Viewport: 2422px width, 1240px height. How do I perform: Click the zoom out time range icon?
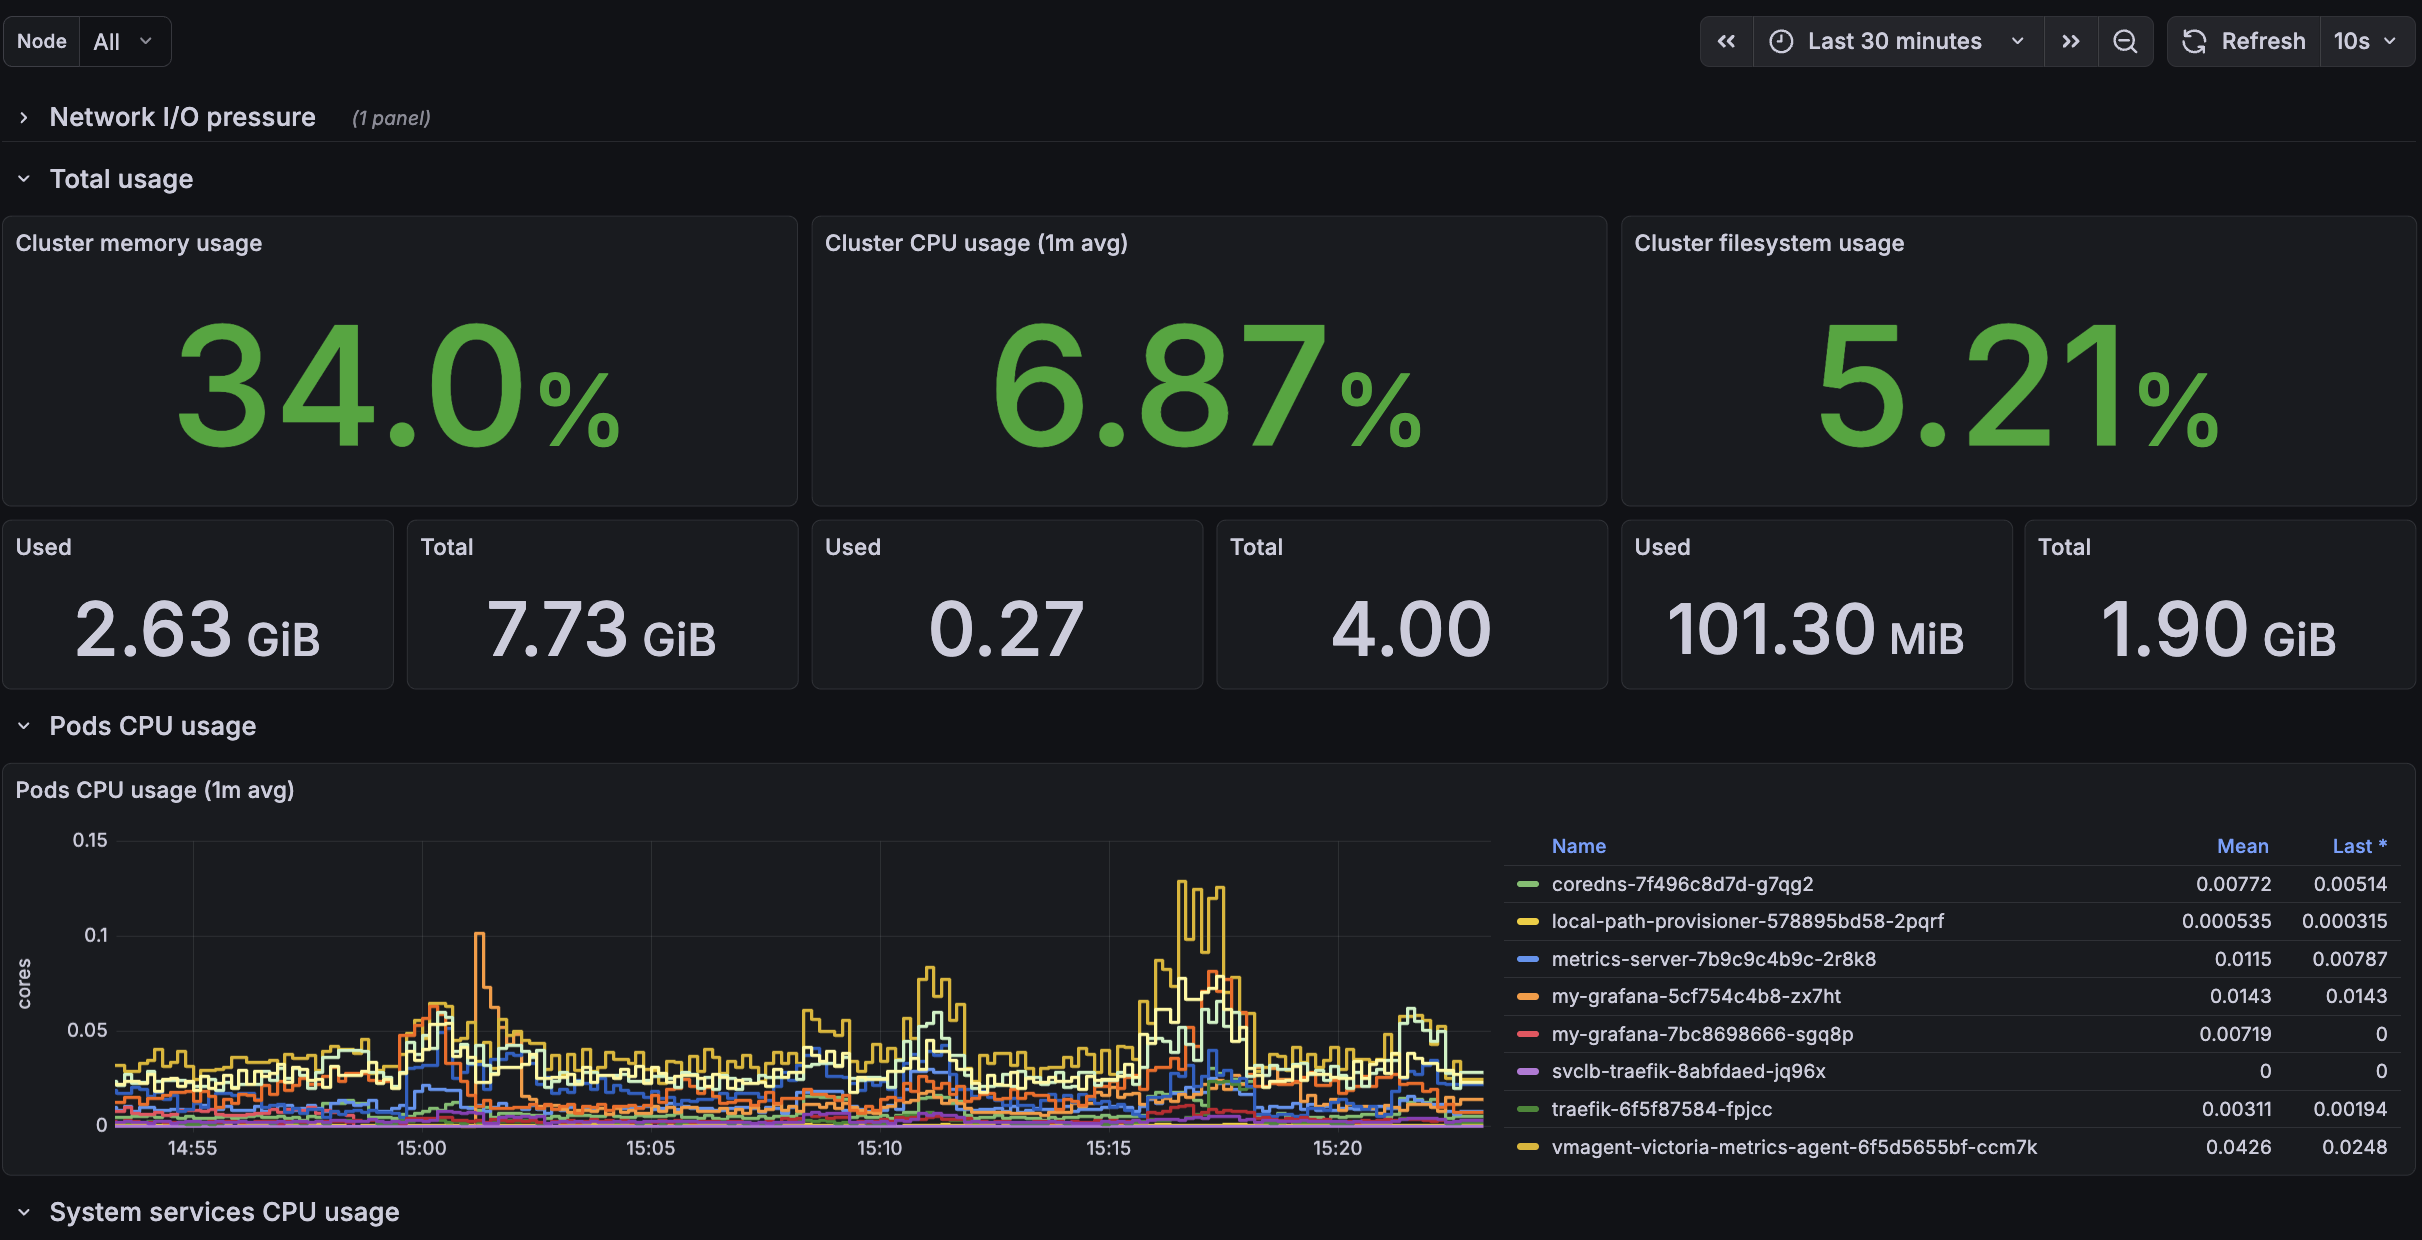click(x=2125, y=41)
